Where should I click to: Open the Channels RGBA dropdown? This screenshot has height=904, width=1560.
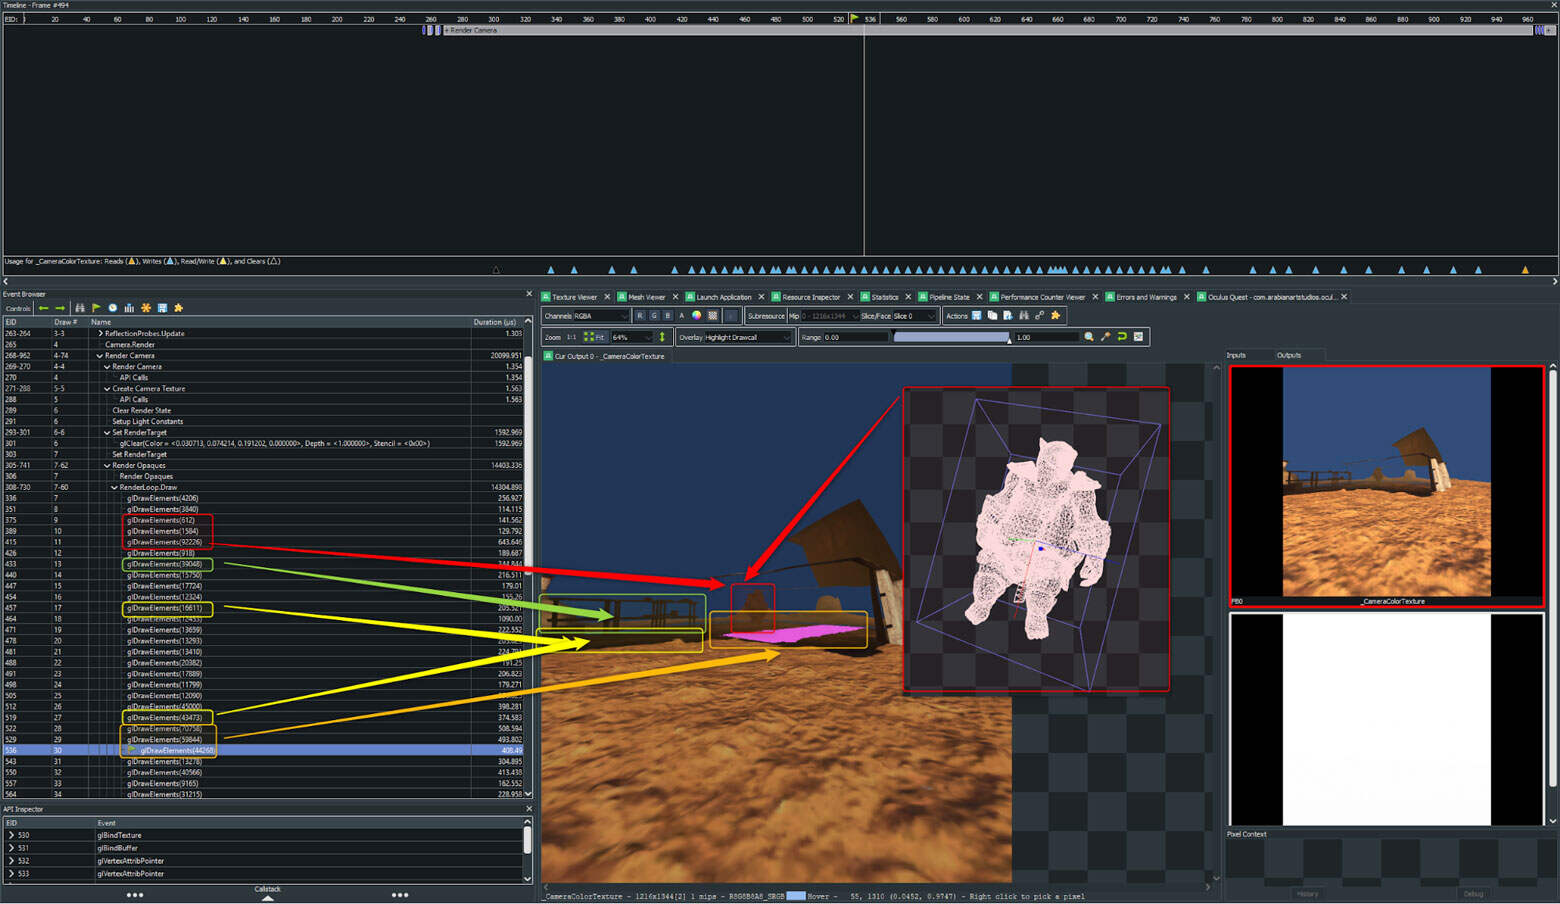(x=586, y=316)
